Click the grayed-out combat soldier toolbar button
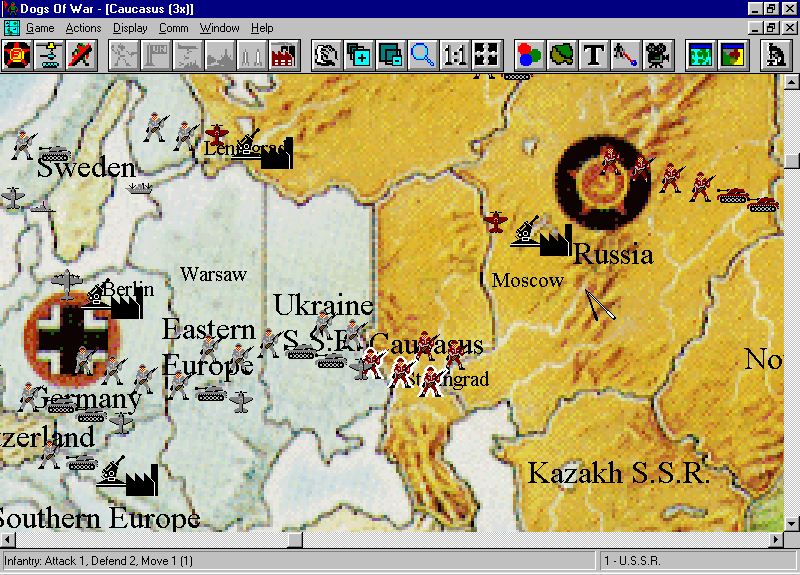 tap(124, 55)
